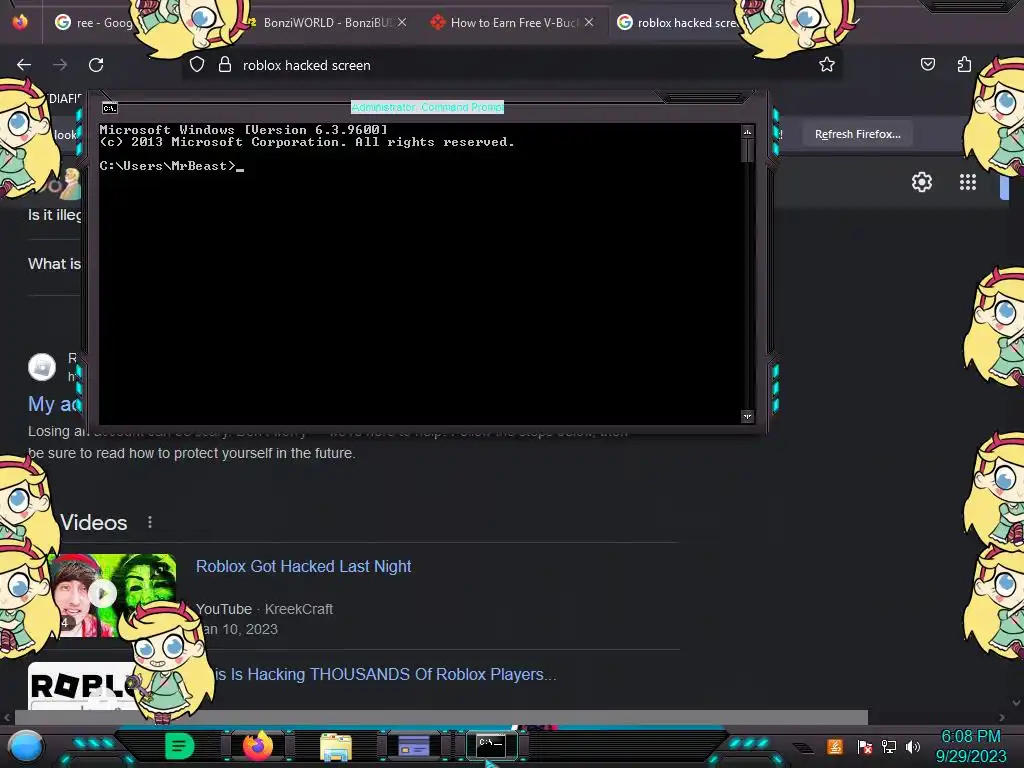Show hidden tray icons
Screen dimensions: 1024x768
[x=803, y=748]
